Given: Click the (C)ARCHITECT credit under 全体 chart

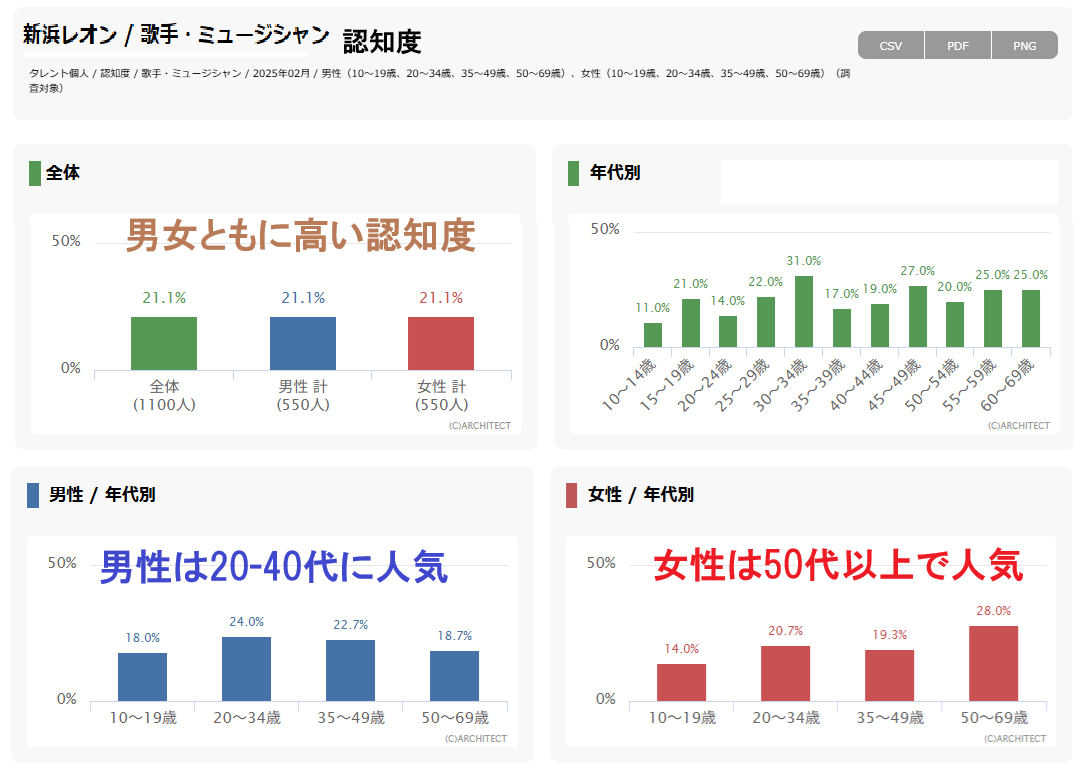Looking at the screenshot, I should [474, 426].
